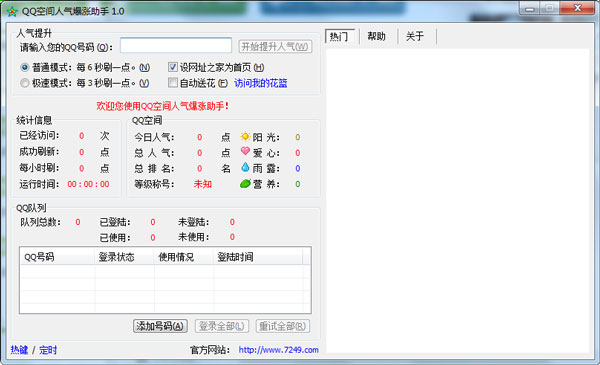Click the 登陆时间 column header
Screen dimensions: 600x365
coord(258,257)
